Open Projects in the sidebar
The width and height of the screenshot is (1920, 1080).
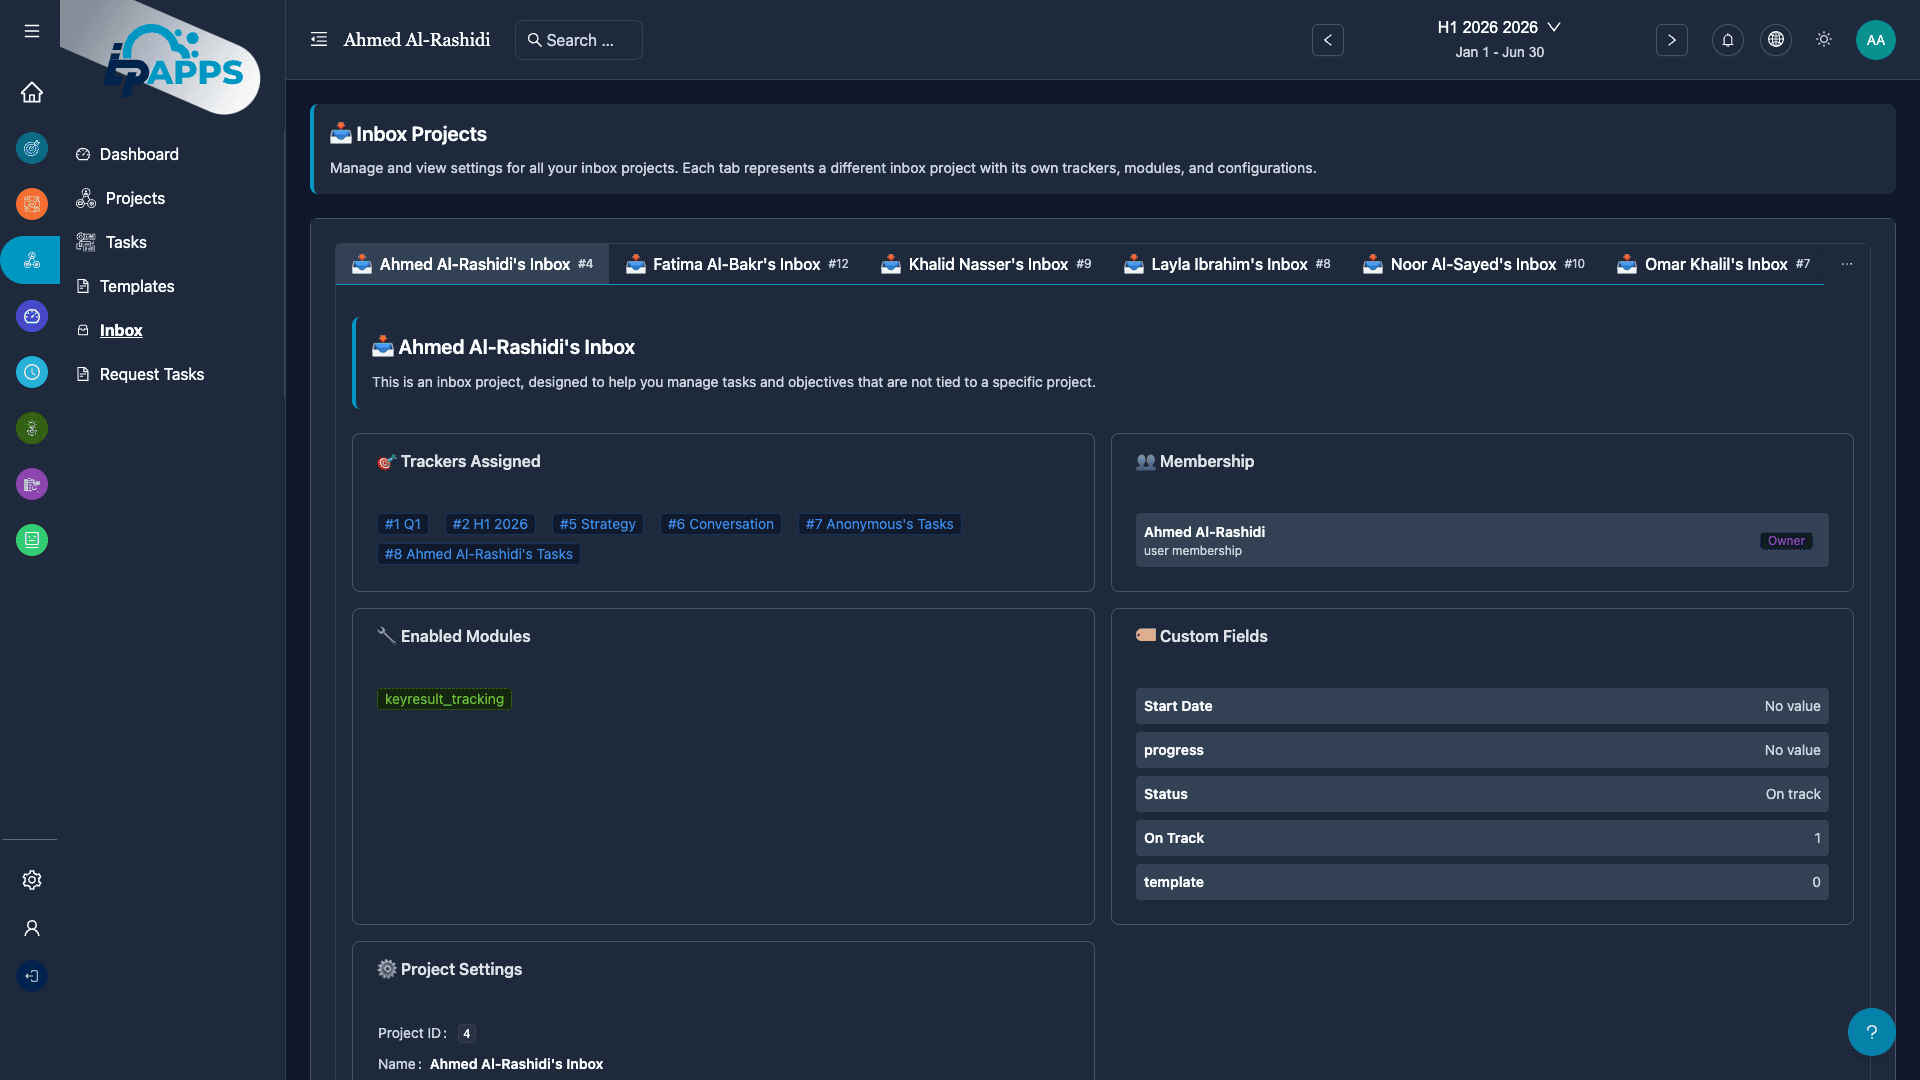click(x=135, y=198)
